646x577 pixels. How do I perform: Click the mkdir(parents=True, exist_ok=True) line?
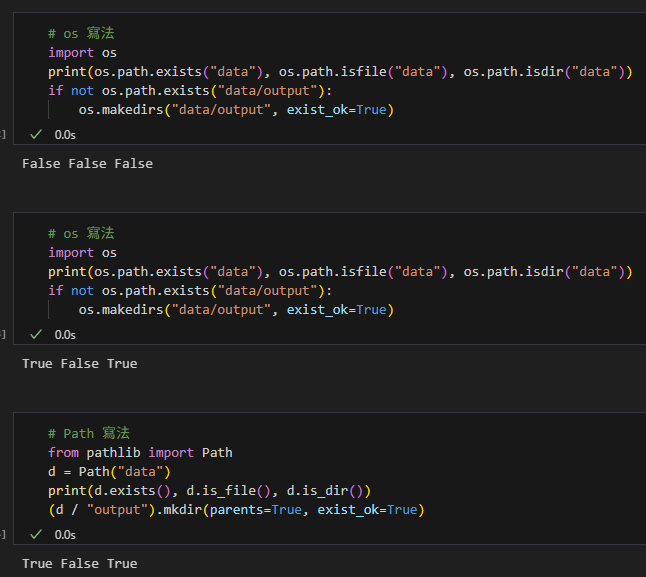click(236, 510)
